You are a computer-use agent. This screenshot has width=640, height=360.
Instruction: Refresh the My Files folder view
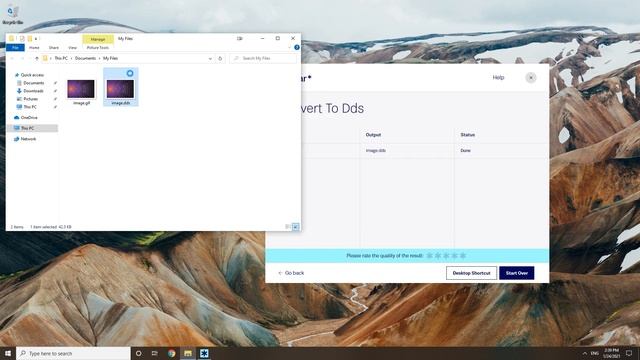tap(220, 58)
